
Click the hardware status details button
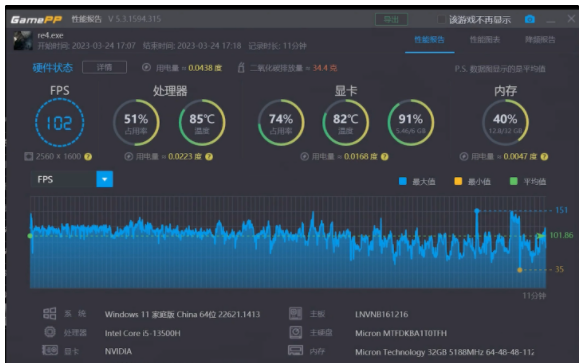[x=104, y=67]
